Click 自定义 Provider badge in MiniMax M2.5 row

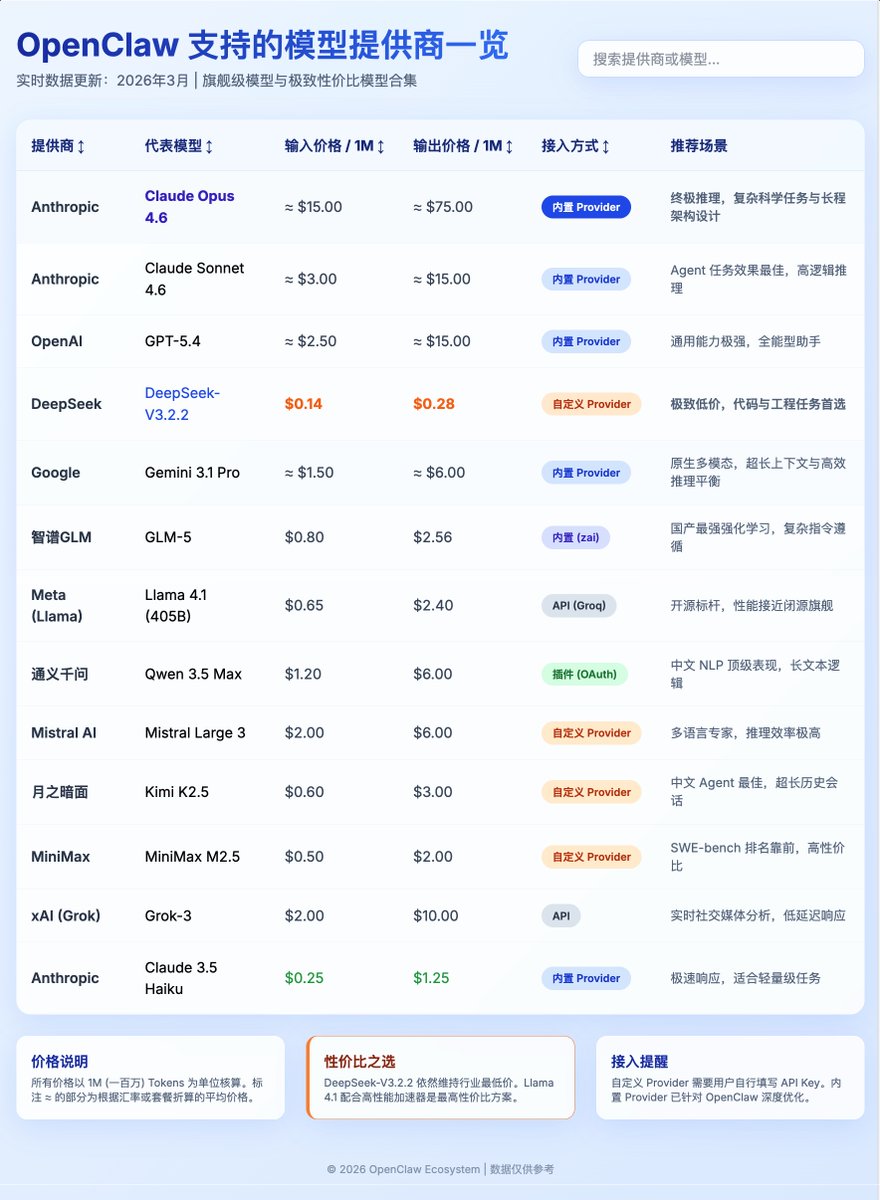coord(591,857)
